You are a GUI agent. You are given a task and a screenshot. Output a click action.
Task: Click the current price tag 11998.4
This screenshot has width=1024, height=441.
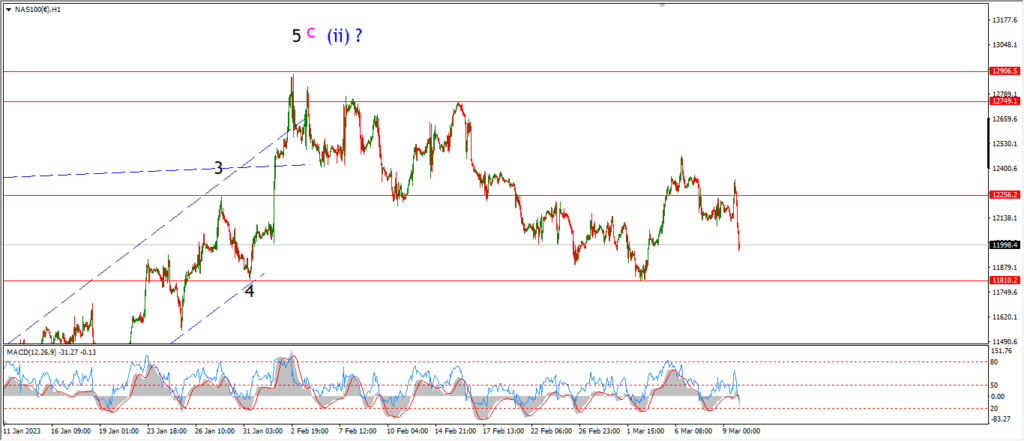[x=1003, y=245]
